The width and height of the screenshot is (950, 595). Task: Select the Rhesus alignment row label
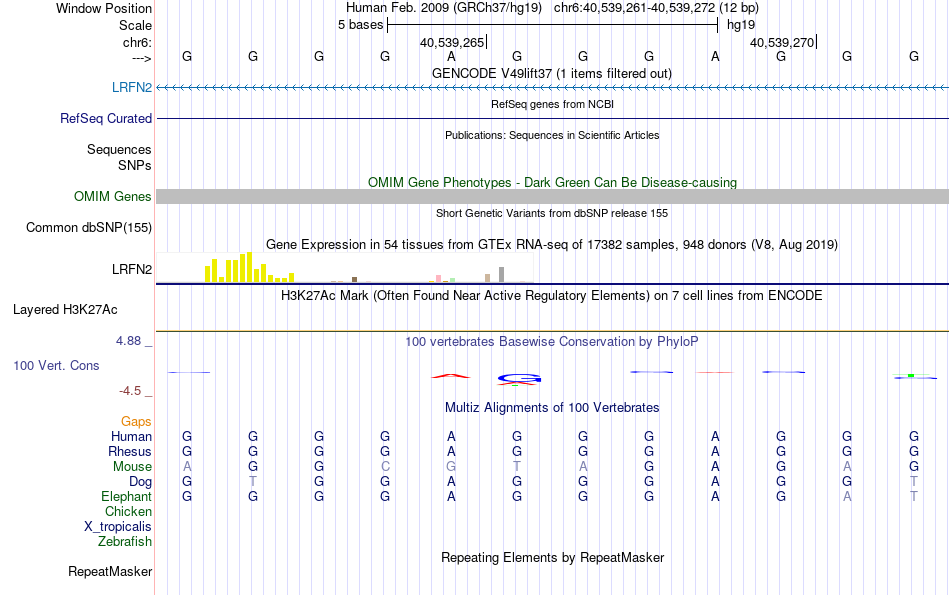click(x=130, y=451)
